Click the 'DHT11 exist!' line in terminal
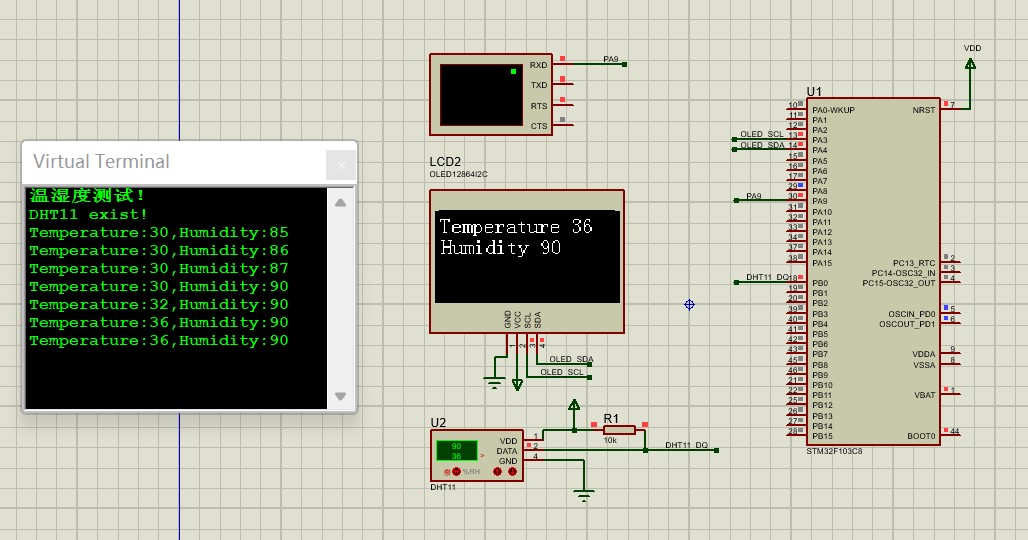The image size is (1028, 540). 88,214
